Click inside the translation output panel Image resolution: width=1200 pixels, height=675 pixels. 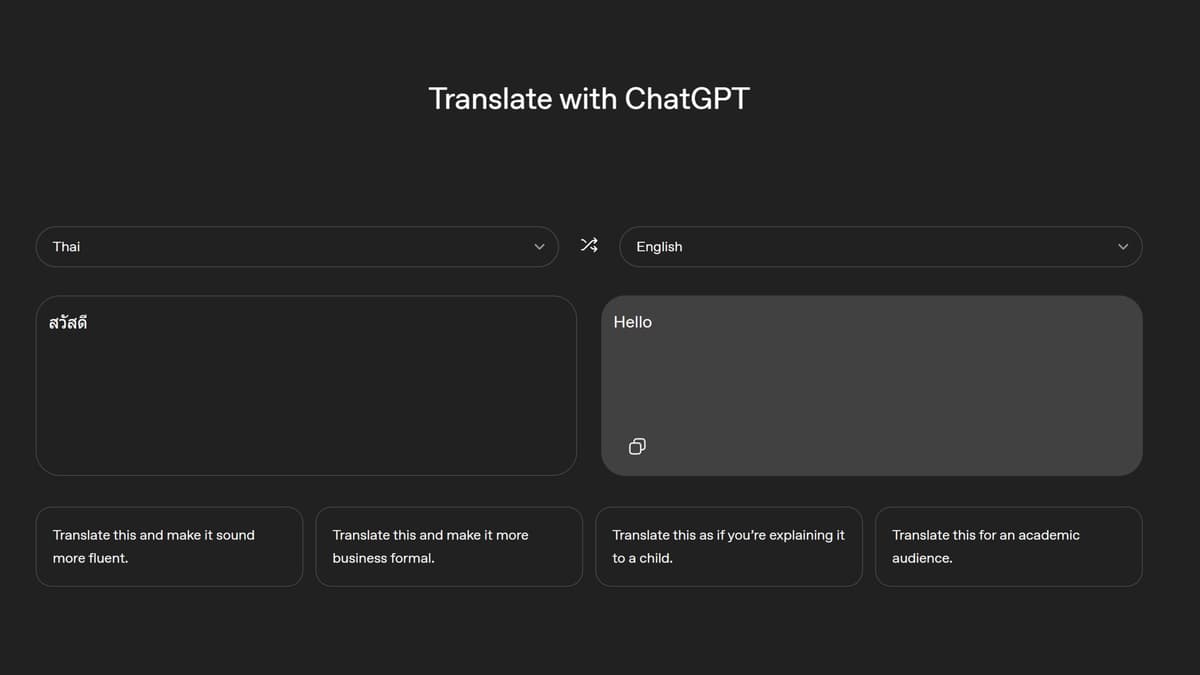pos(871,385)
